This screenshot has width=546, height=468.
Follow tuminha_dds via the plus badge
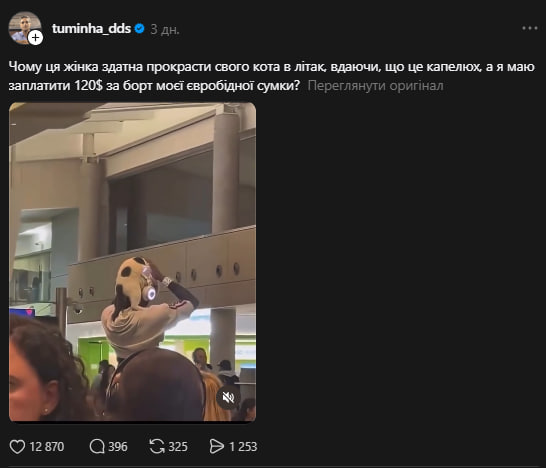[35, 37]
